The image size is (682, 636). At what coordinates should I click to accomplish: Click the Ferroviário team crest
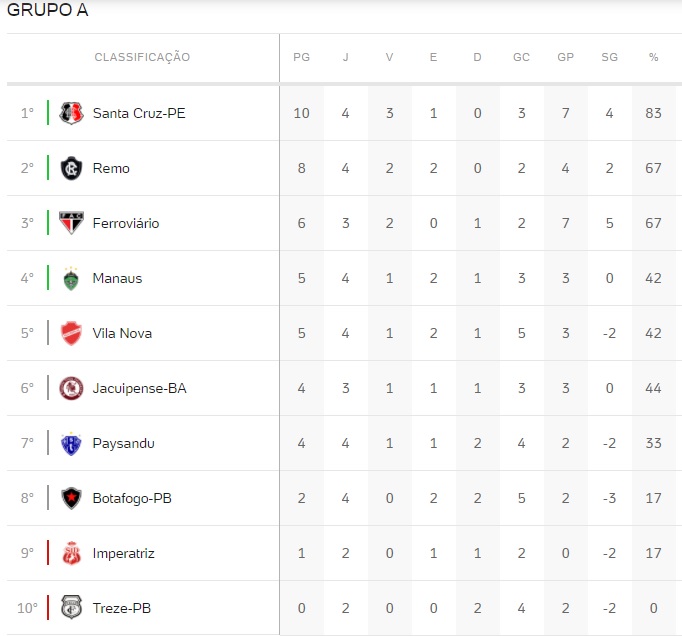(x=71, y=223)
